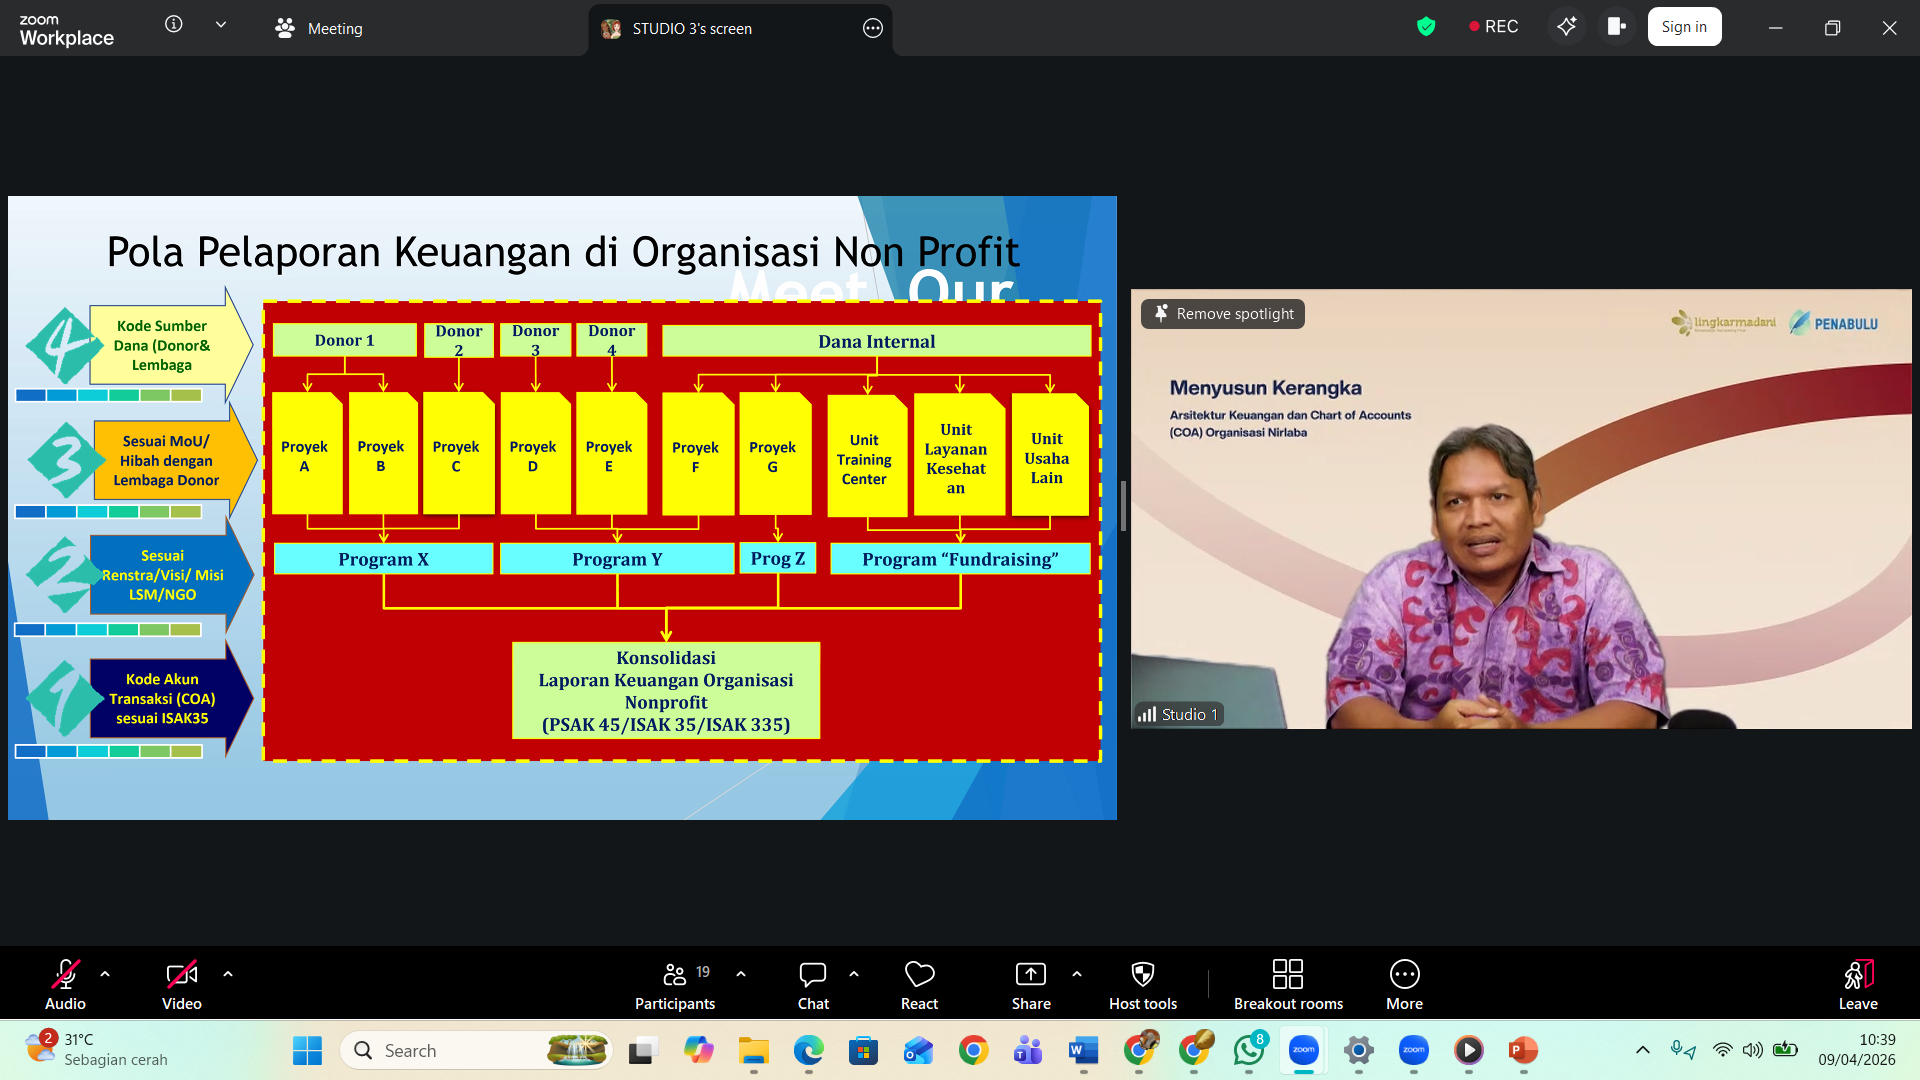Open Host tools shield
This screenshot has height=1080, width=1920.
click(x=1142, y=985)
